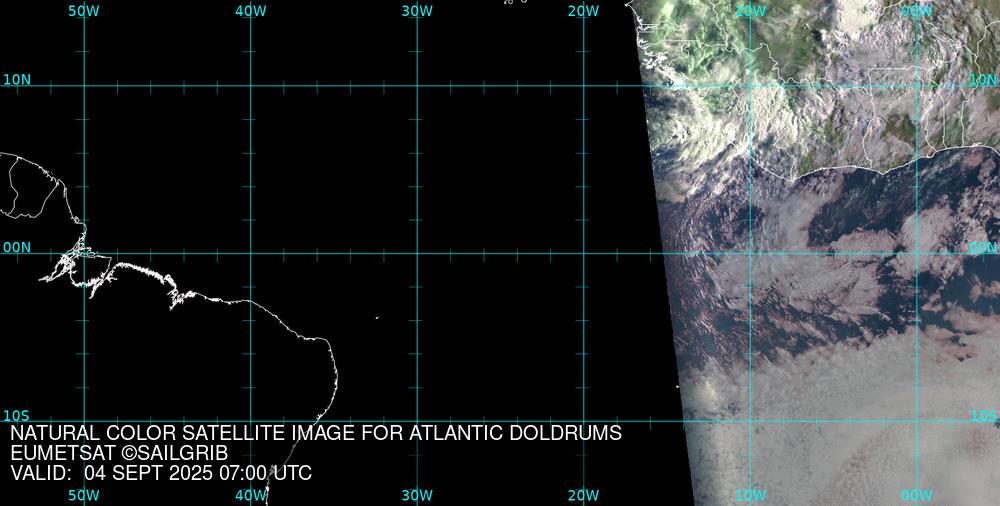
Task: Select the 30W label in the top row
Action: [x=417, y=11]
